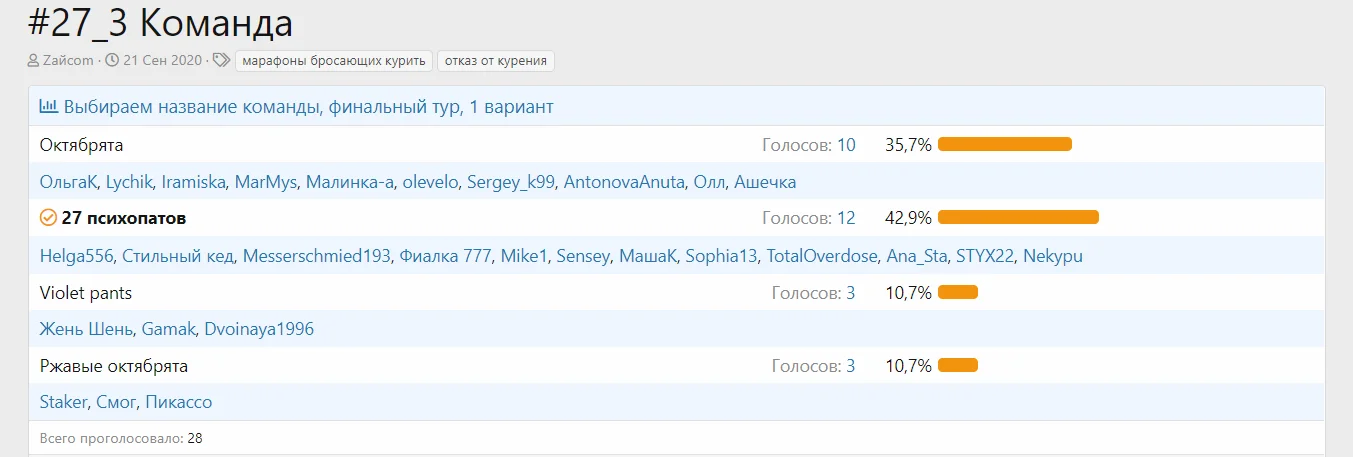
Task: Open voter Helga556's profile
Action: click(76, 256)
